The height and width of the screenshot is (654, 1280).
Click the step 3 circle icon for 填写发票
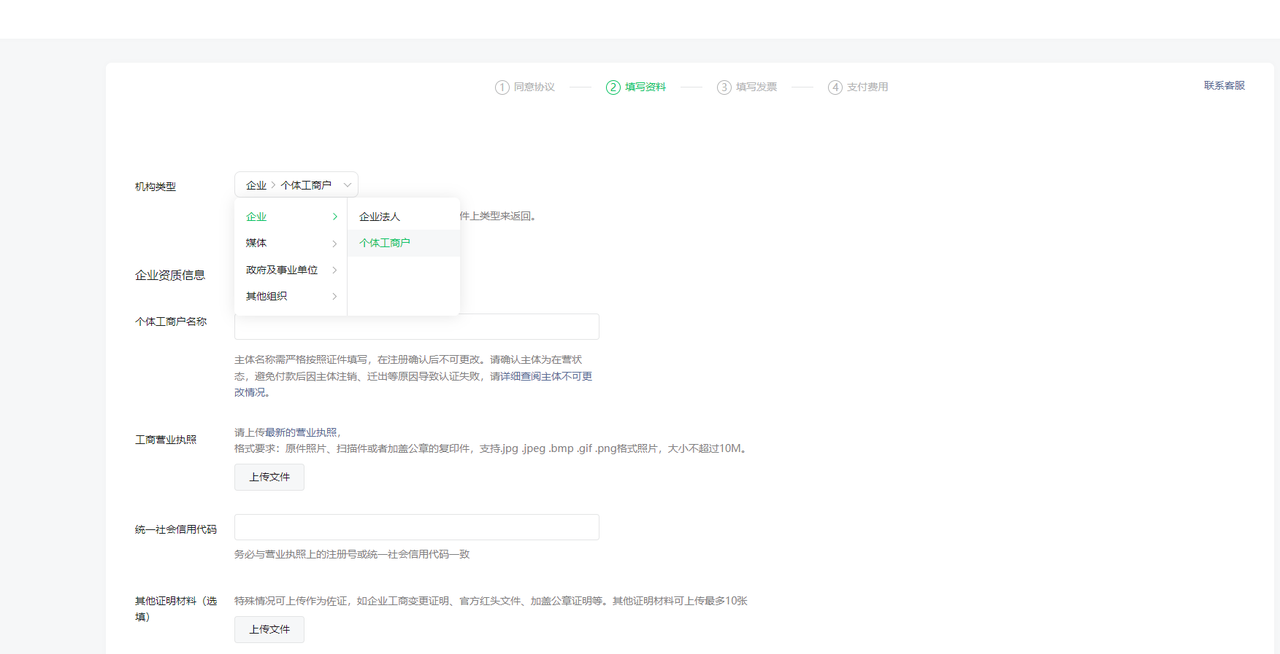[x=724, y=87]
